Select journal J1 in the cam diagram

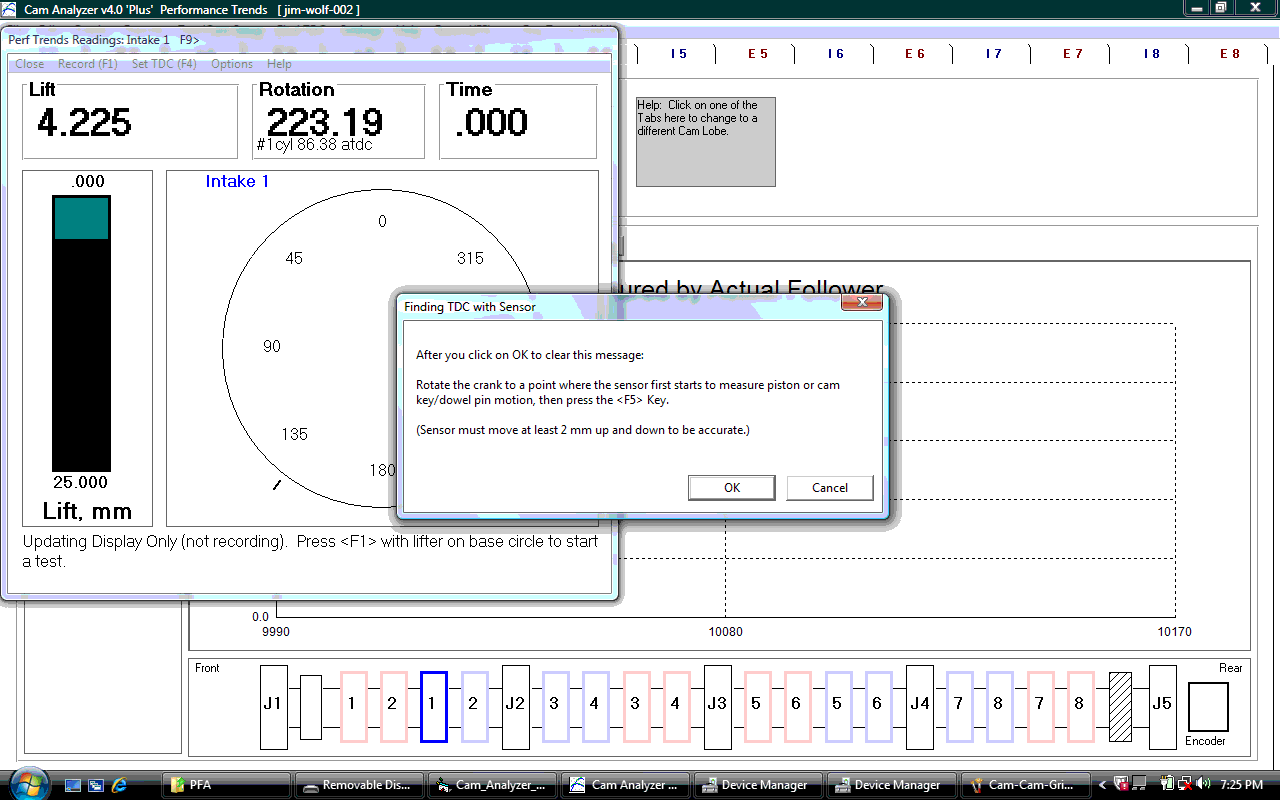pos(273,707)
